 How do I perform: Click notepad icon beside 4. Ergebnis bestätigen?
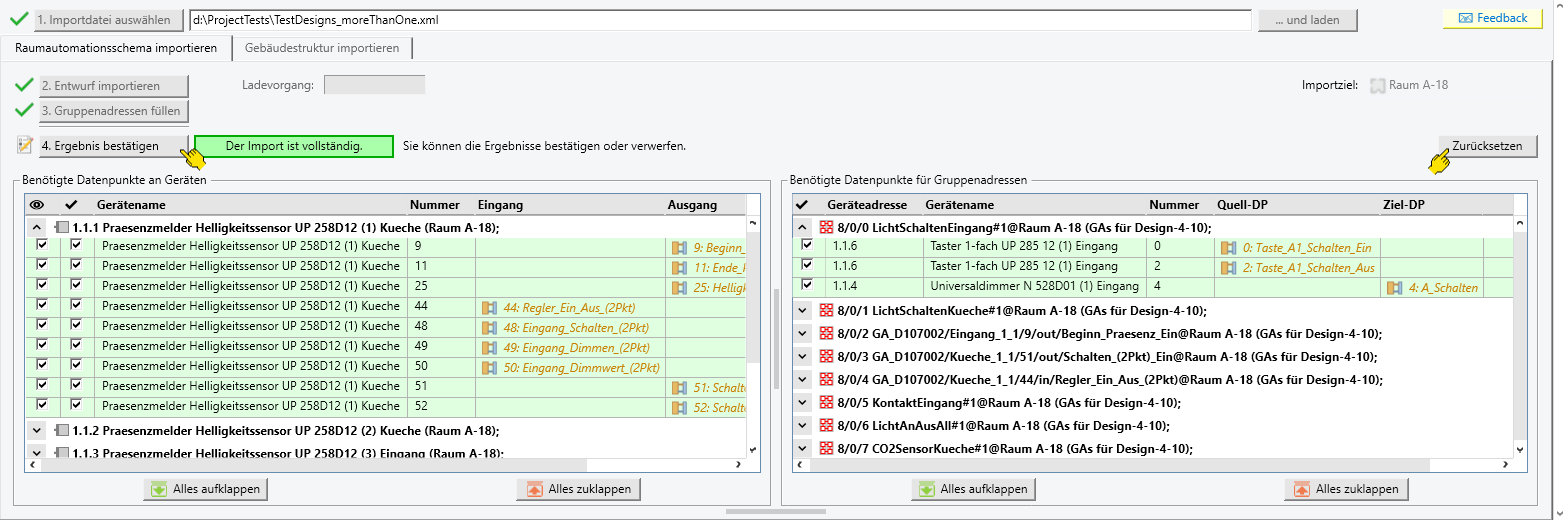(26, 146)
